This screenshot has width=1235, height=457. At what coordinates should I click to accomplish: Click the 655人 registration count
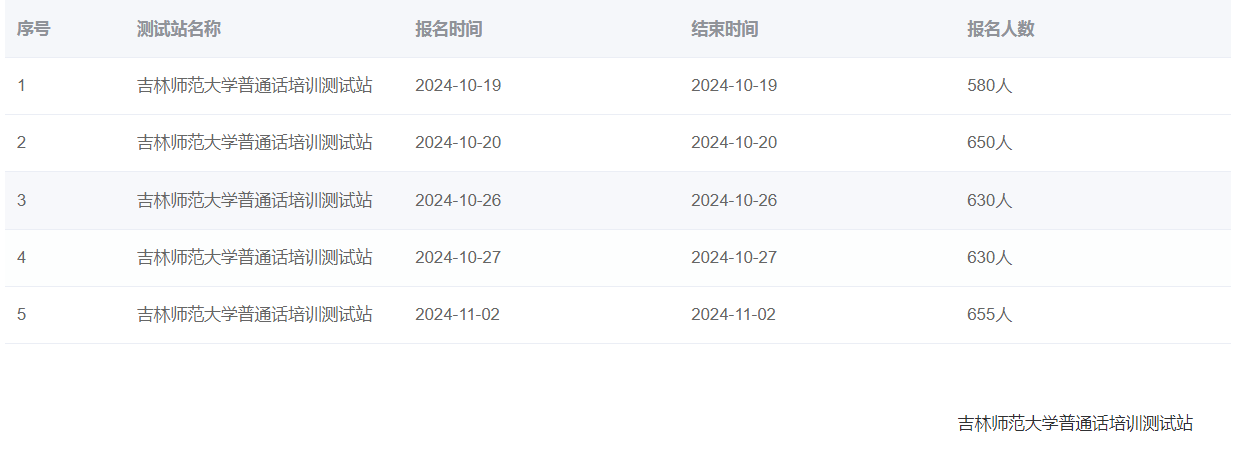[x=989, y=315]
